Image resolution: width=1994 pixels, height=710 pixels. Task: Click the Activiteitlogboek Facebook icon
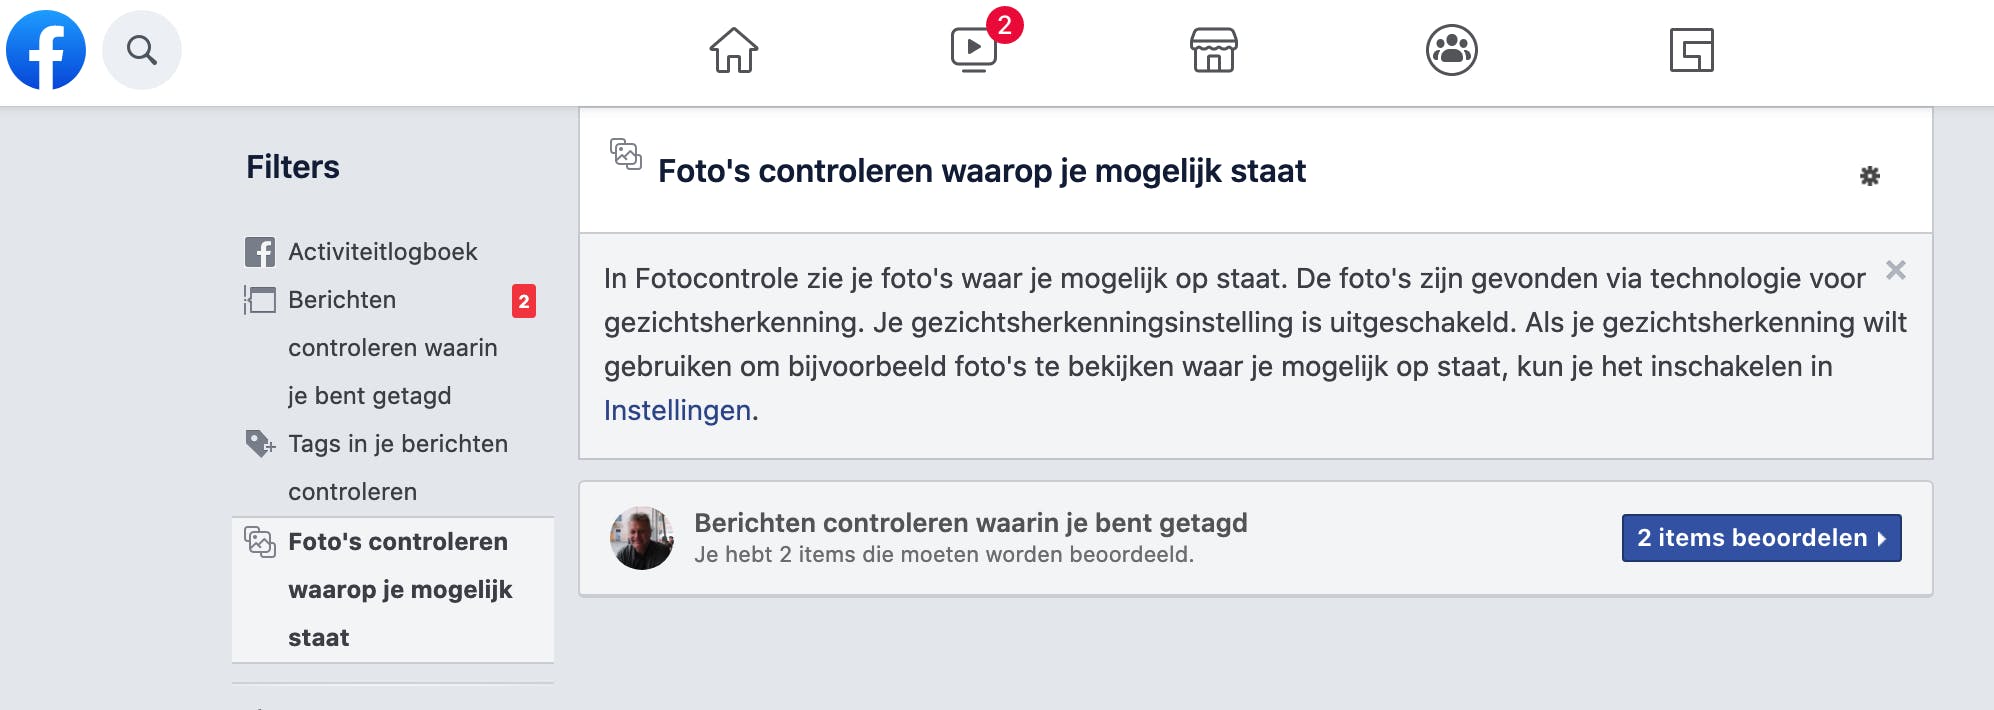point(260,252)
